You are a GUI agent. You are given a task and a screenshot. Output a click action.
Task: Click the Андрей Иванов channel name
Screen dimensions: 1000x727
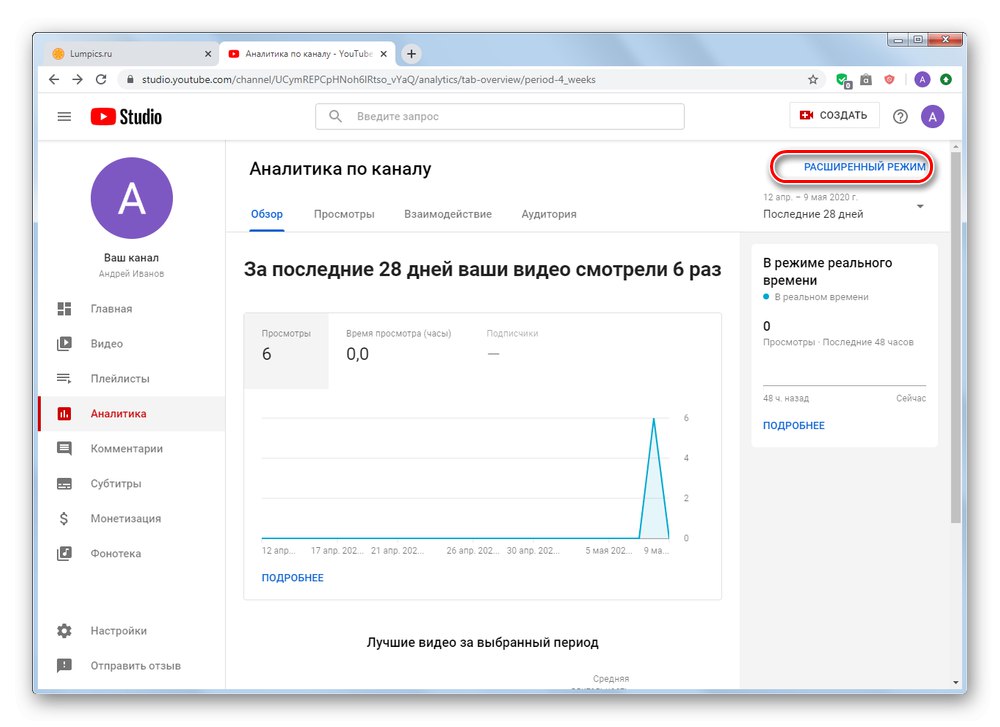[x=131, y=274]
